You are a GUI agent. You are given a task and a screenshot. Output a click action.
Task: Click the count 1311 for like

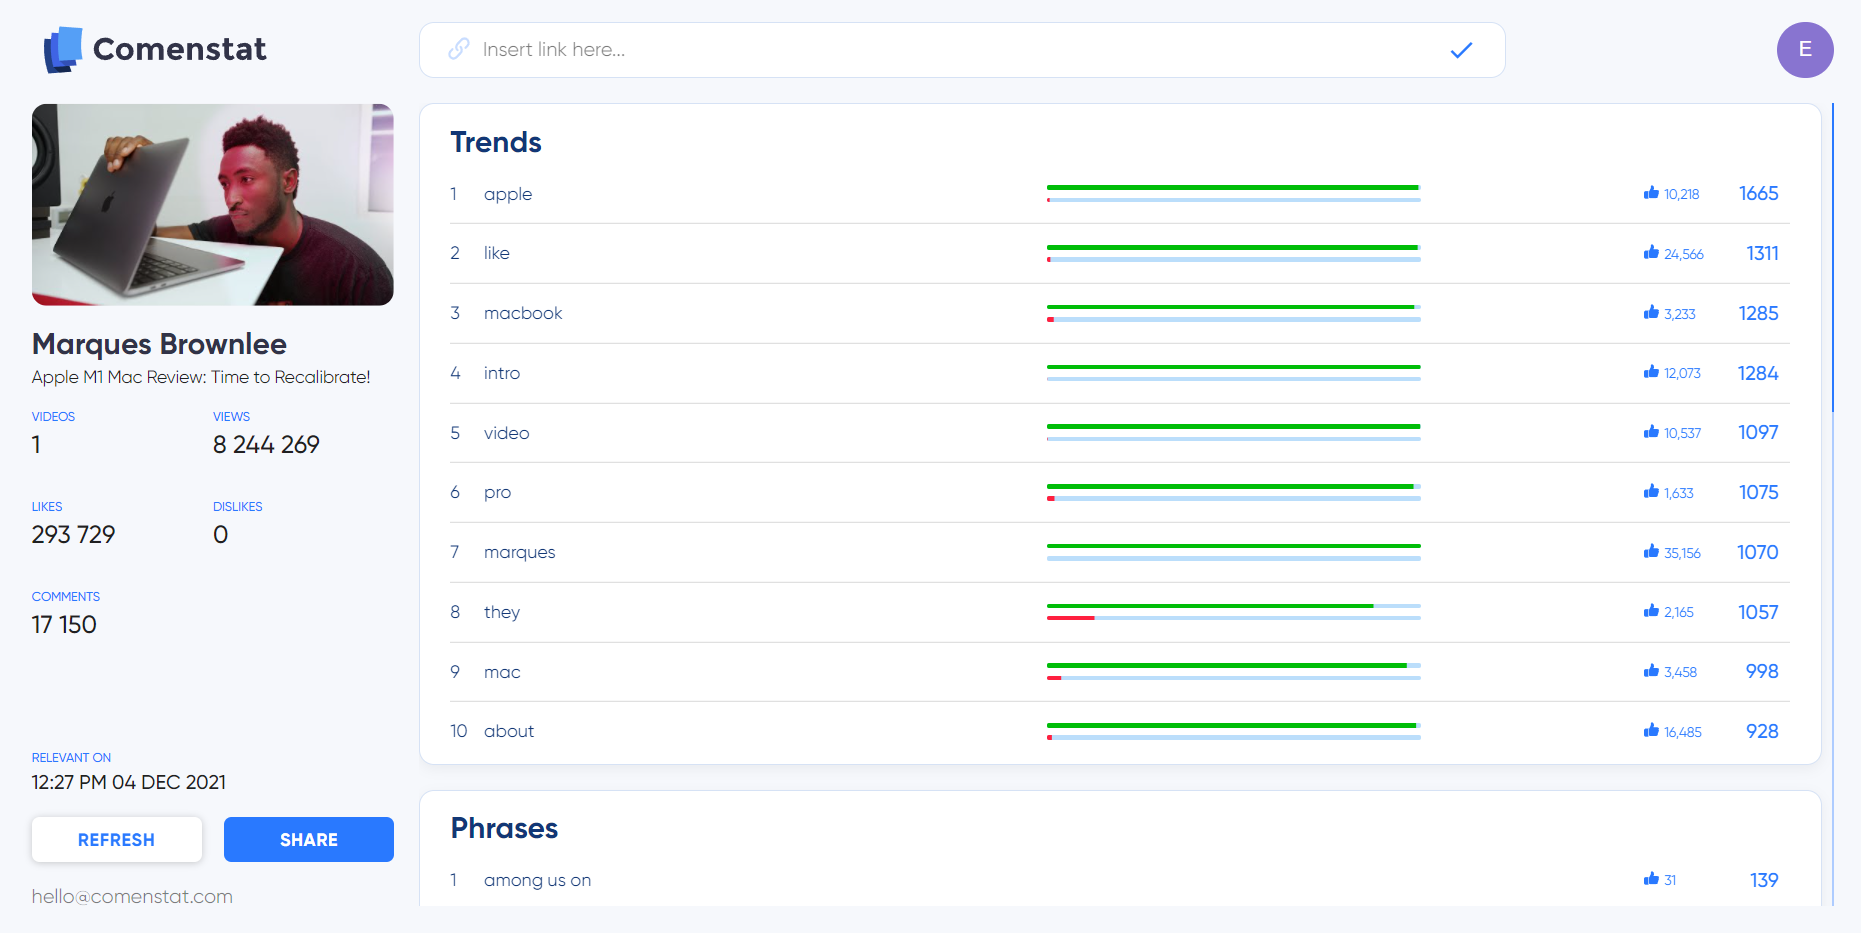coord(1762,253)
